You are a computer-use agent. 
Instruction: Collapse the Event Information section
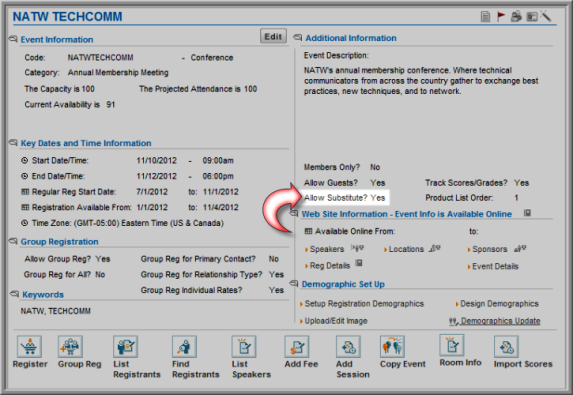13,39
